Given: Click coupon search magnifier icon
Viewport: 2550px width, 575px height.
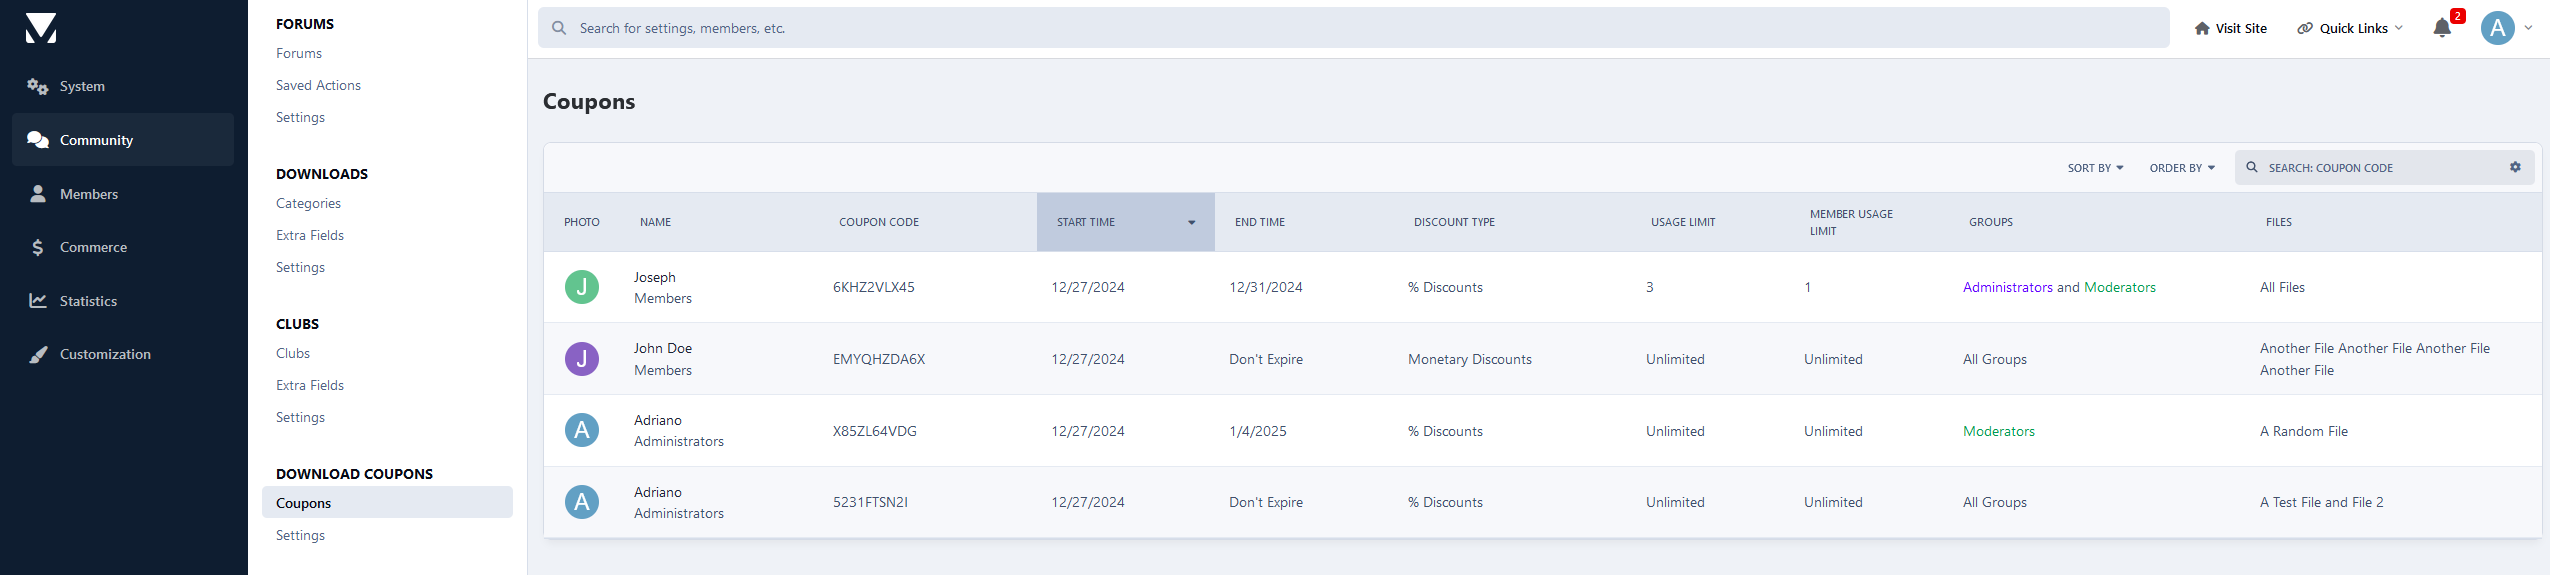Looking at the screenshot, I should tap(2252, 167).
